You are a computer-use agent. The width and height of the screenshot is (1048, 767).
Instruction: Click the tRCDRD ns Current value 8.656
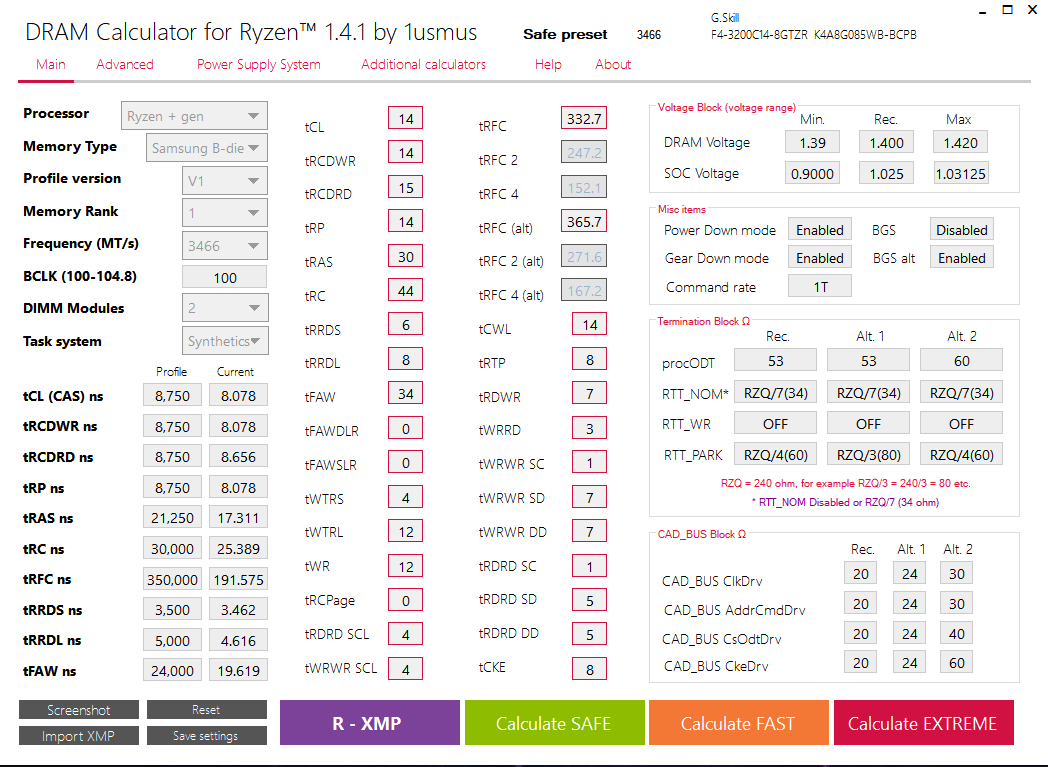click(x=238, y=456)
